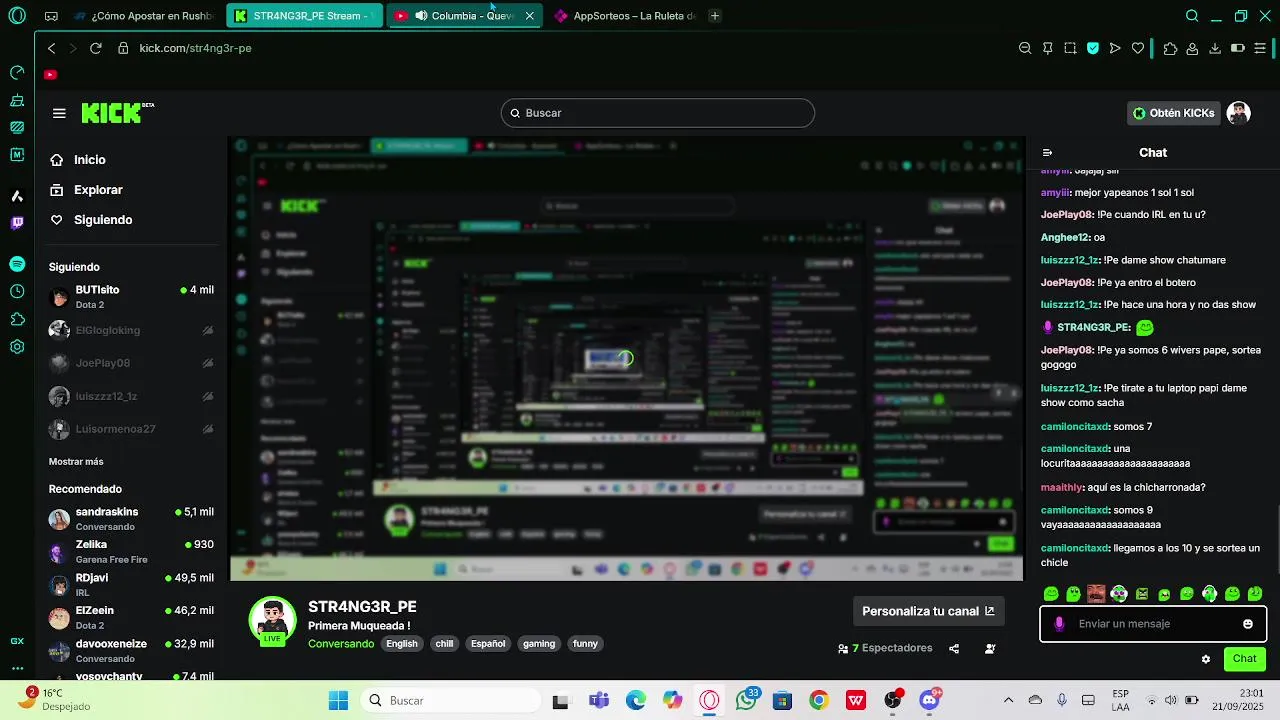The image size is (1280, 720).
Task: Click the Conversando category link
Action: (x=341, y=644)
